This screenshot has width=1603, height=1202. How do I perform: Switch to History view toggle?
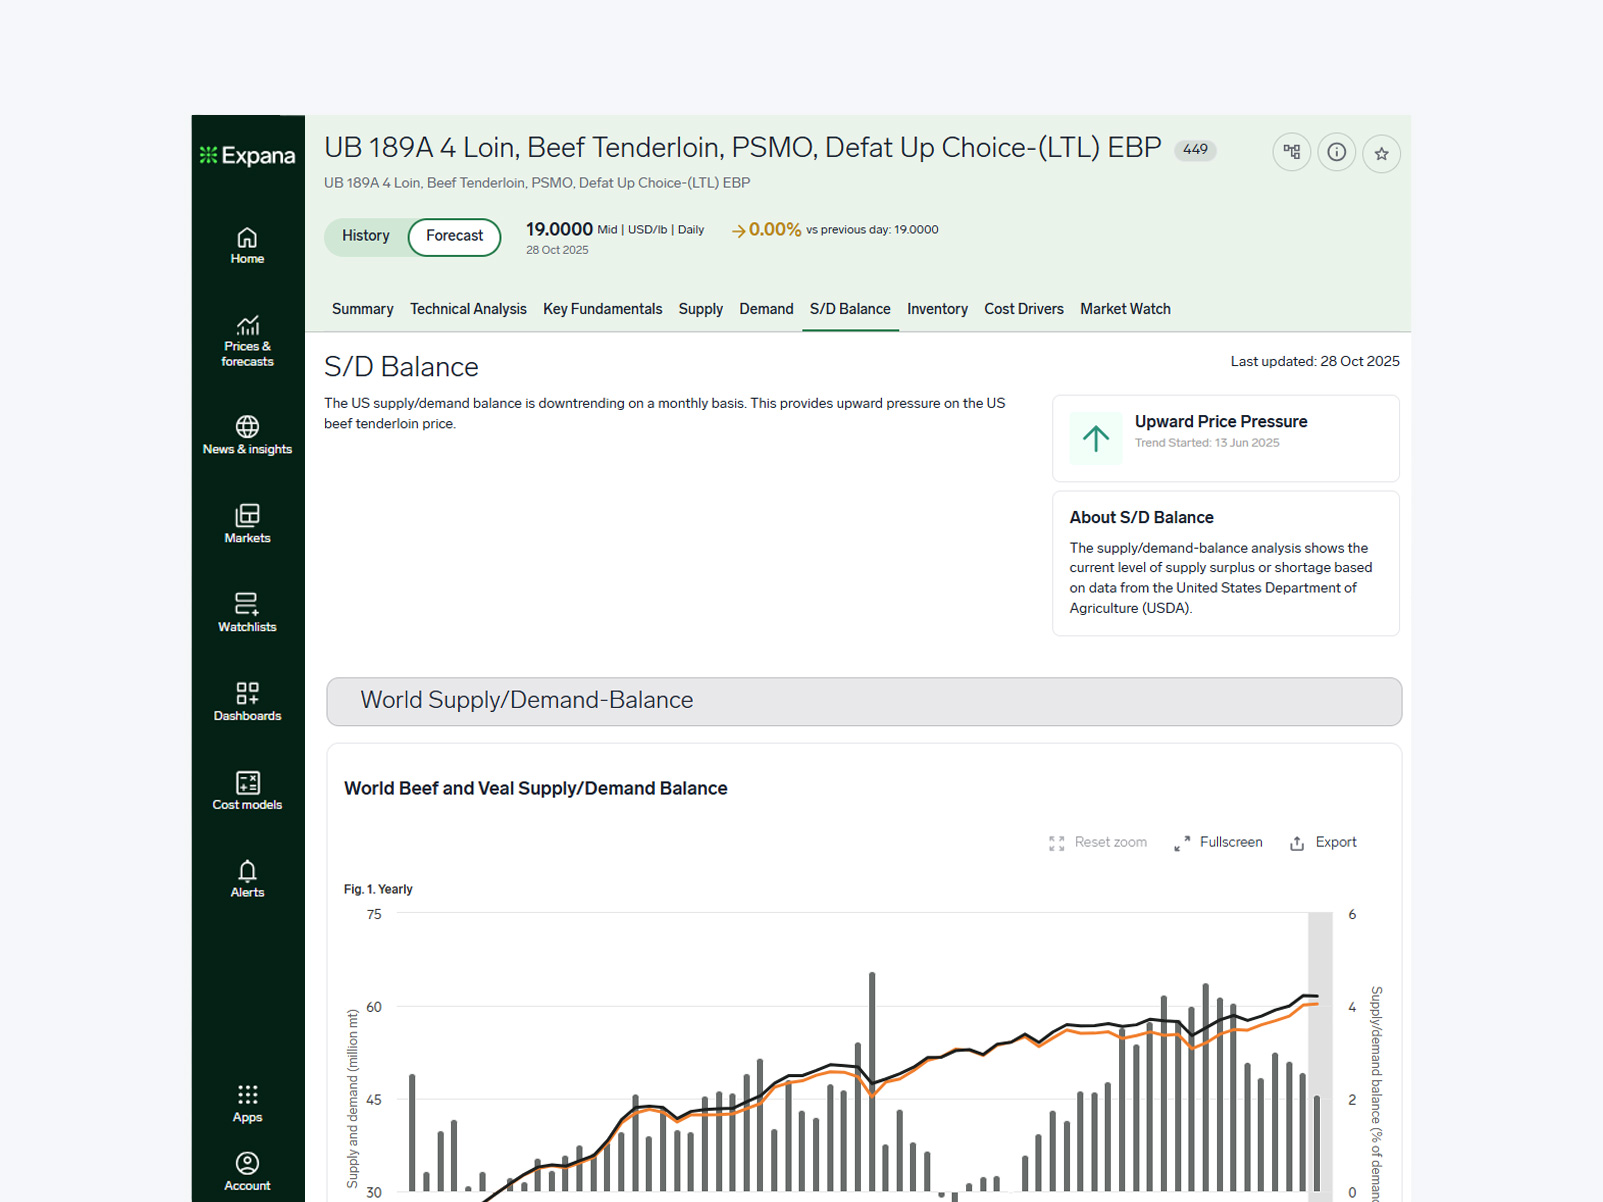[366, 236]
